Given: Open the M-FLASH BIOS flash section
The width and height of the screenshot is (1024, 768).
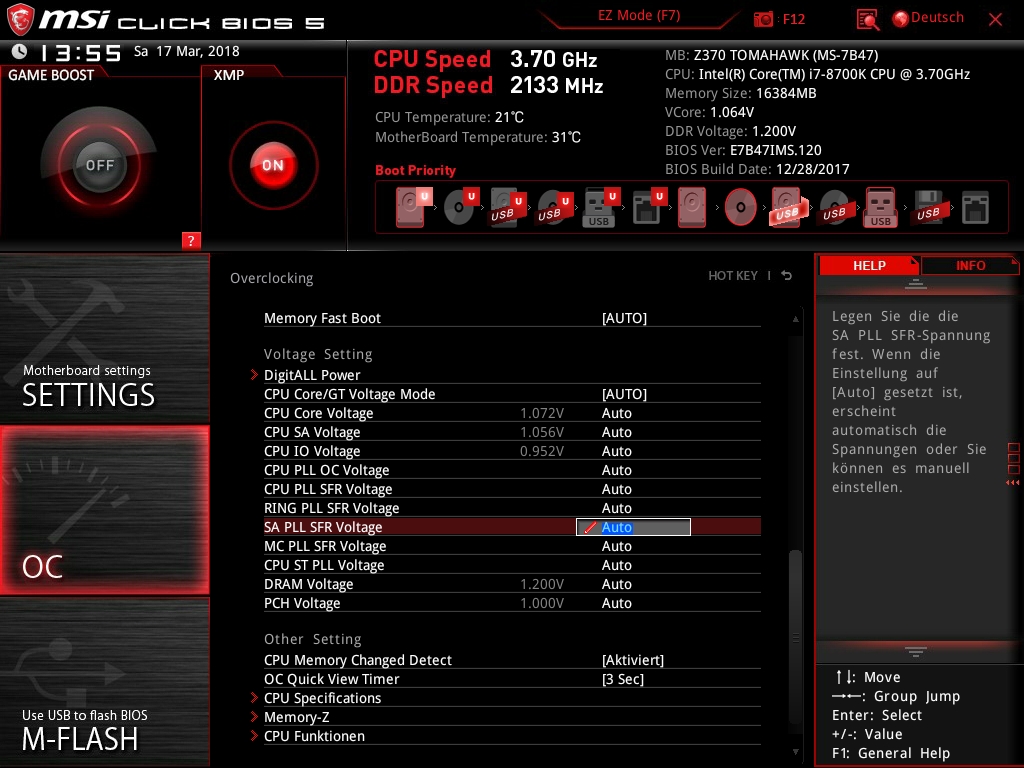Looking at the screenshot, I should [104, 682].
